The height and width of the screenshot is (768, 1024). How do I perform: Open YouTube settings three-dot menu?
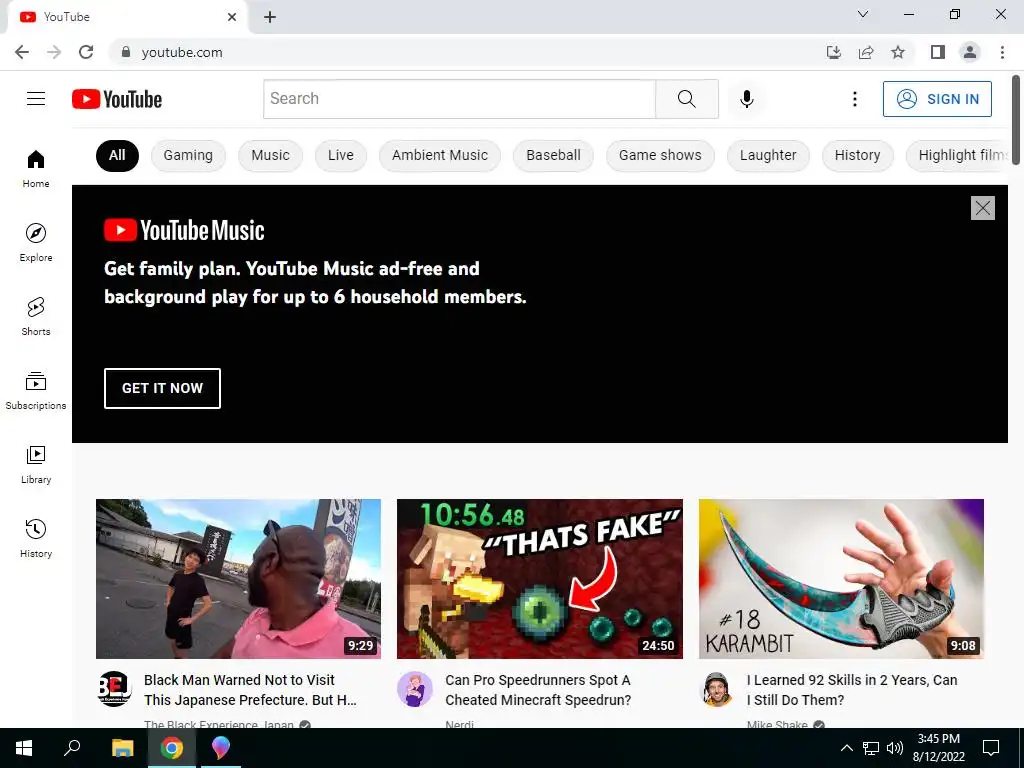854,99
